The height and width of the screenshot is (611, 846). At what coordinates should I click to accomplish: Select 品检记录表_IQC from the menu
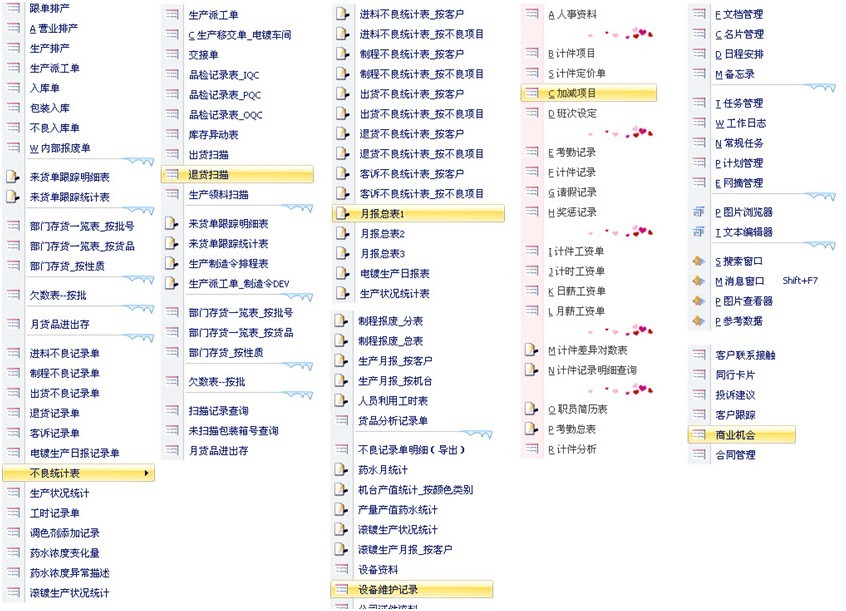point(223,75)
